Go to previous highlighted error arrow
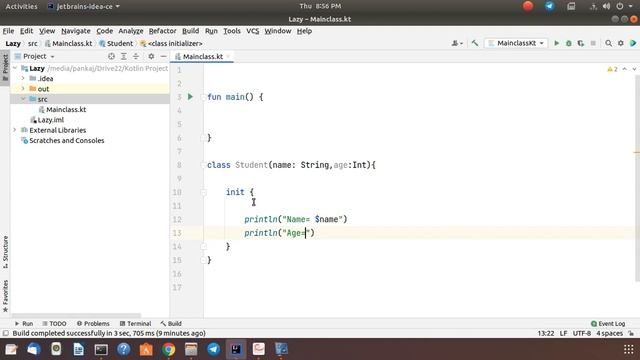The image size is (640, 360). pyautogui.click(x=624, y=69)
